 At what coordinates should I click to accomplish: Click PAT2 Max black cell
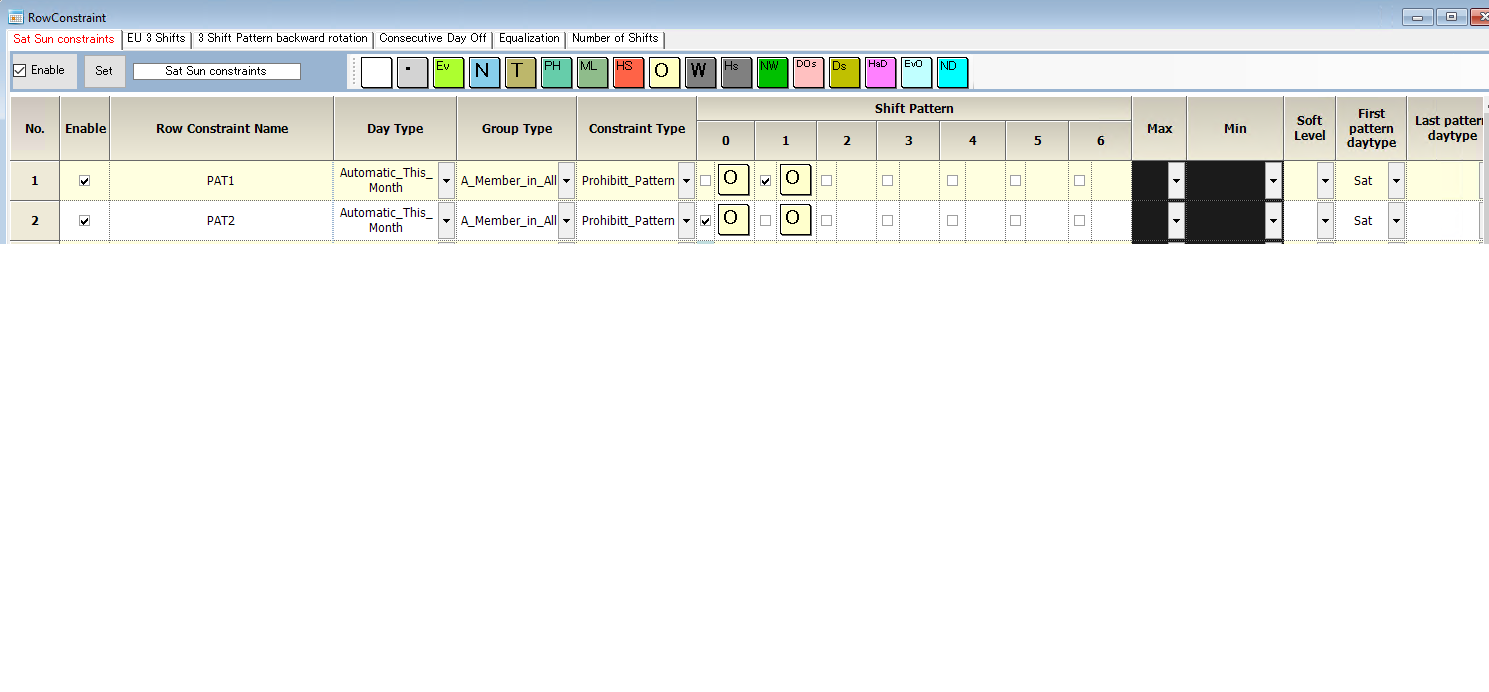[1150, 221]
